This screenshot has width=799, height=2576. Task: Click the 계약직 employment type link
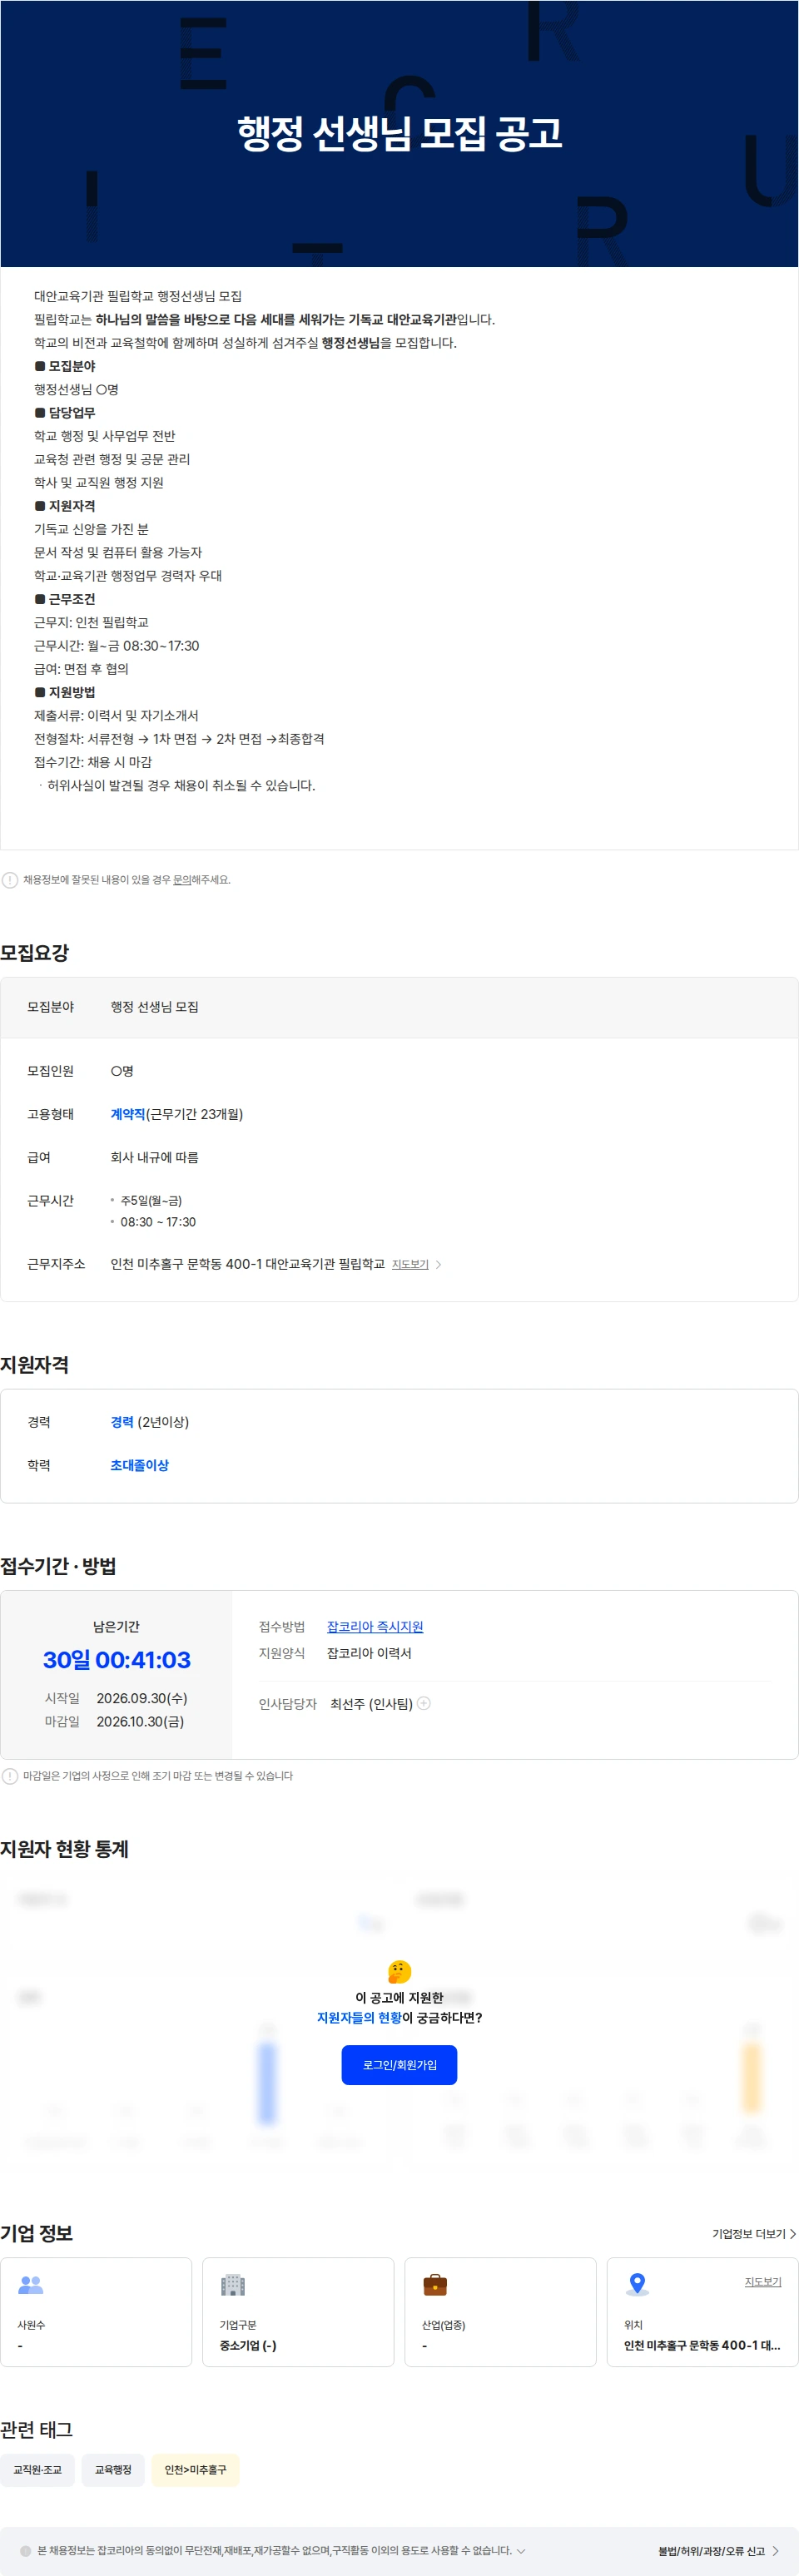(x=128, y=1114)
